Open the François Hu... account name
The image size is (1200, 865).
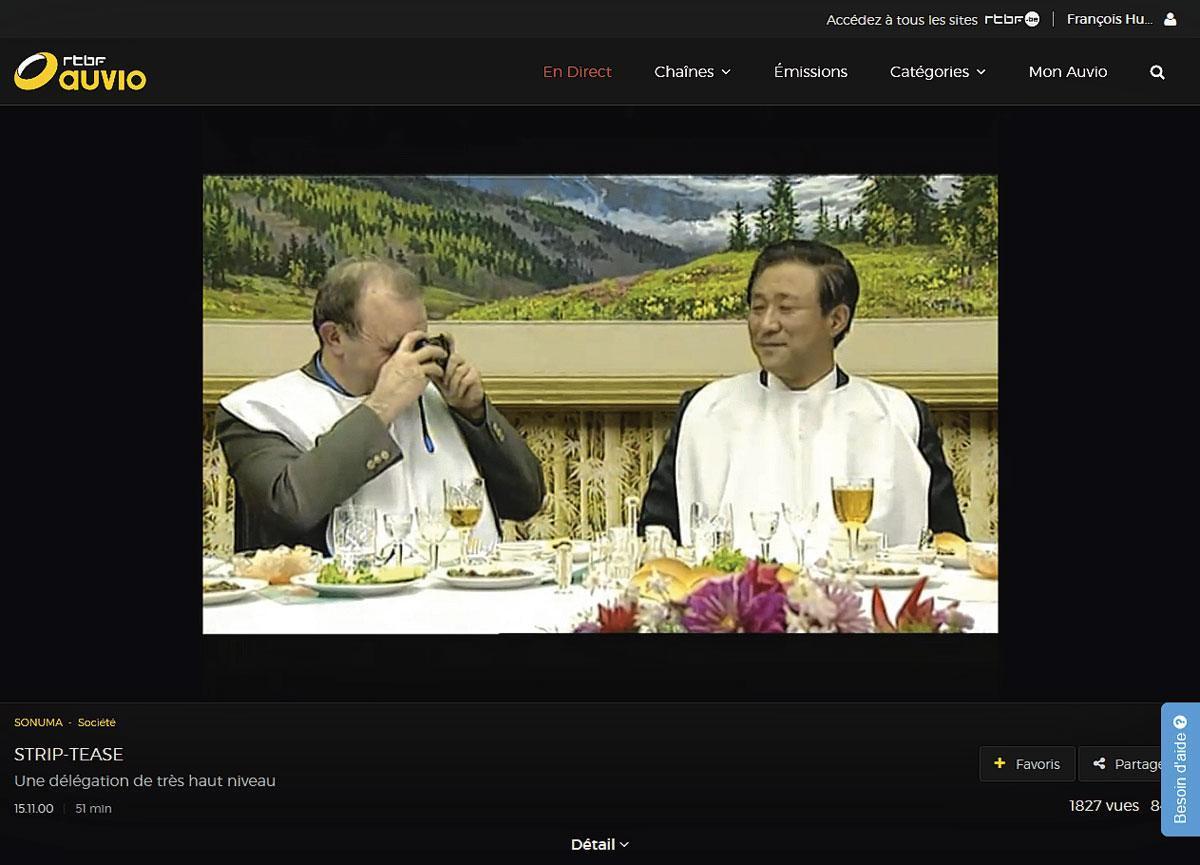point(1110,19)
